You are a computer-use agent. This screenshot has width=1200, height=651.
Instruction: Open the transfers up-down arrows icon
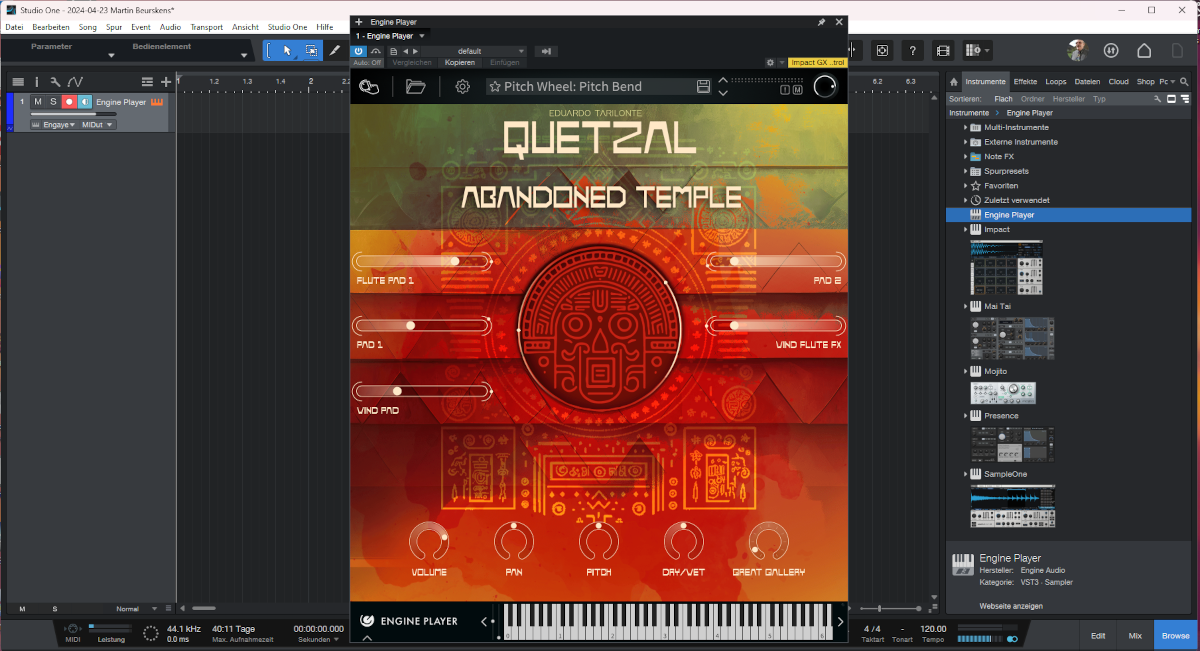tap(1111, 50)
